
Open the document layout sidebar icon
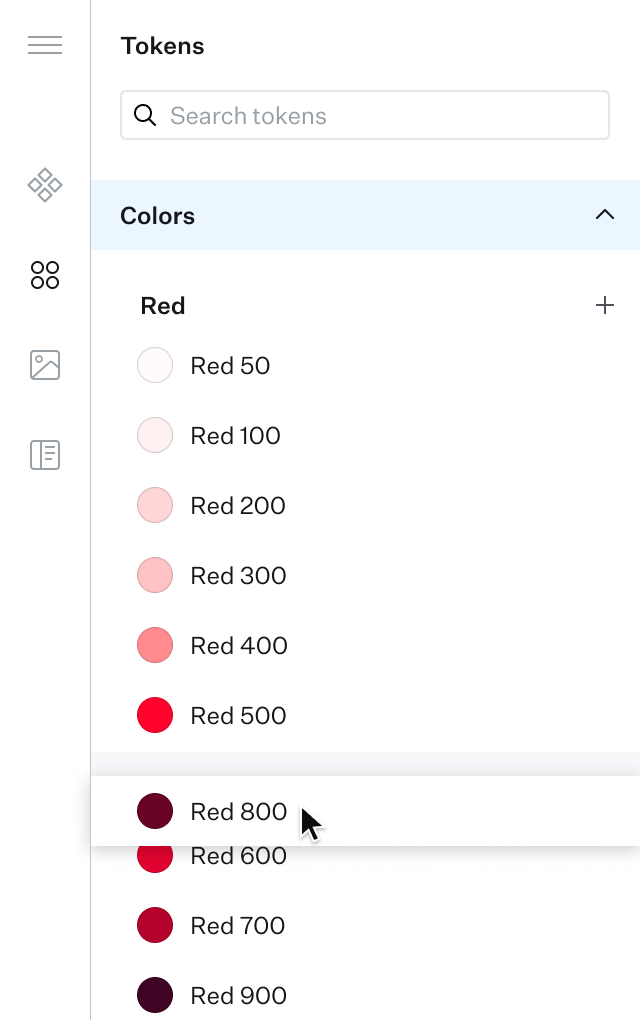point(45,455)
